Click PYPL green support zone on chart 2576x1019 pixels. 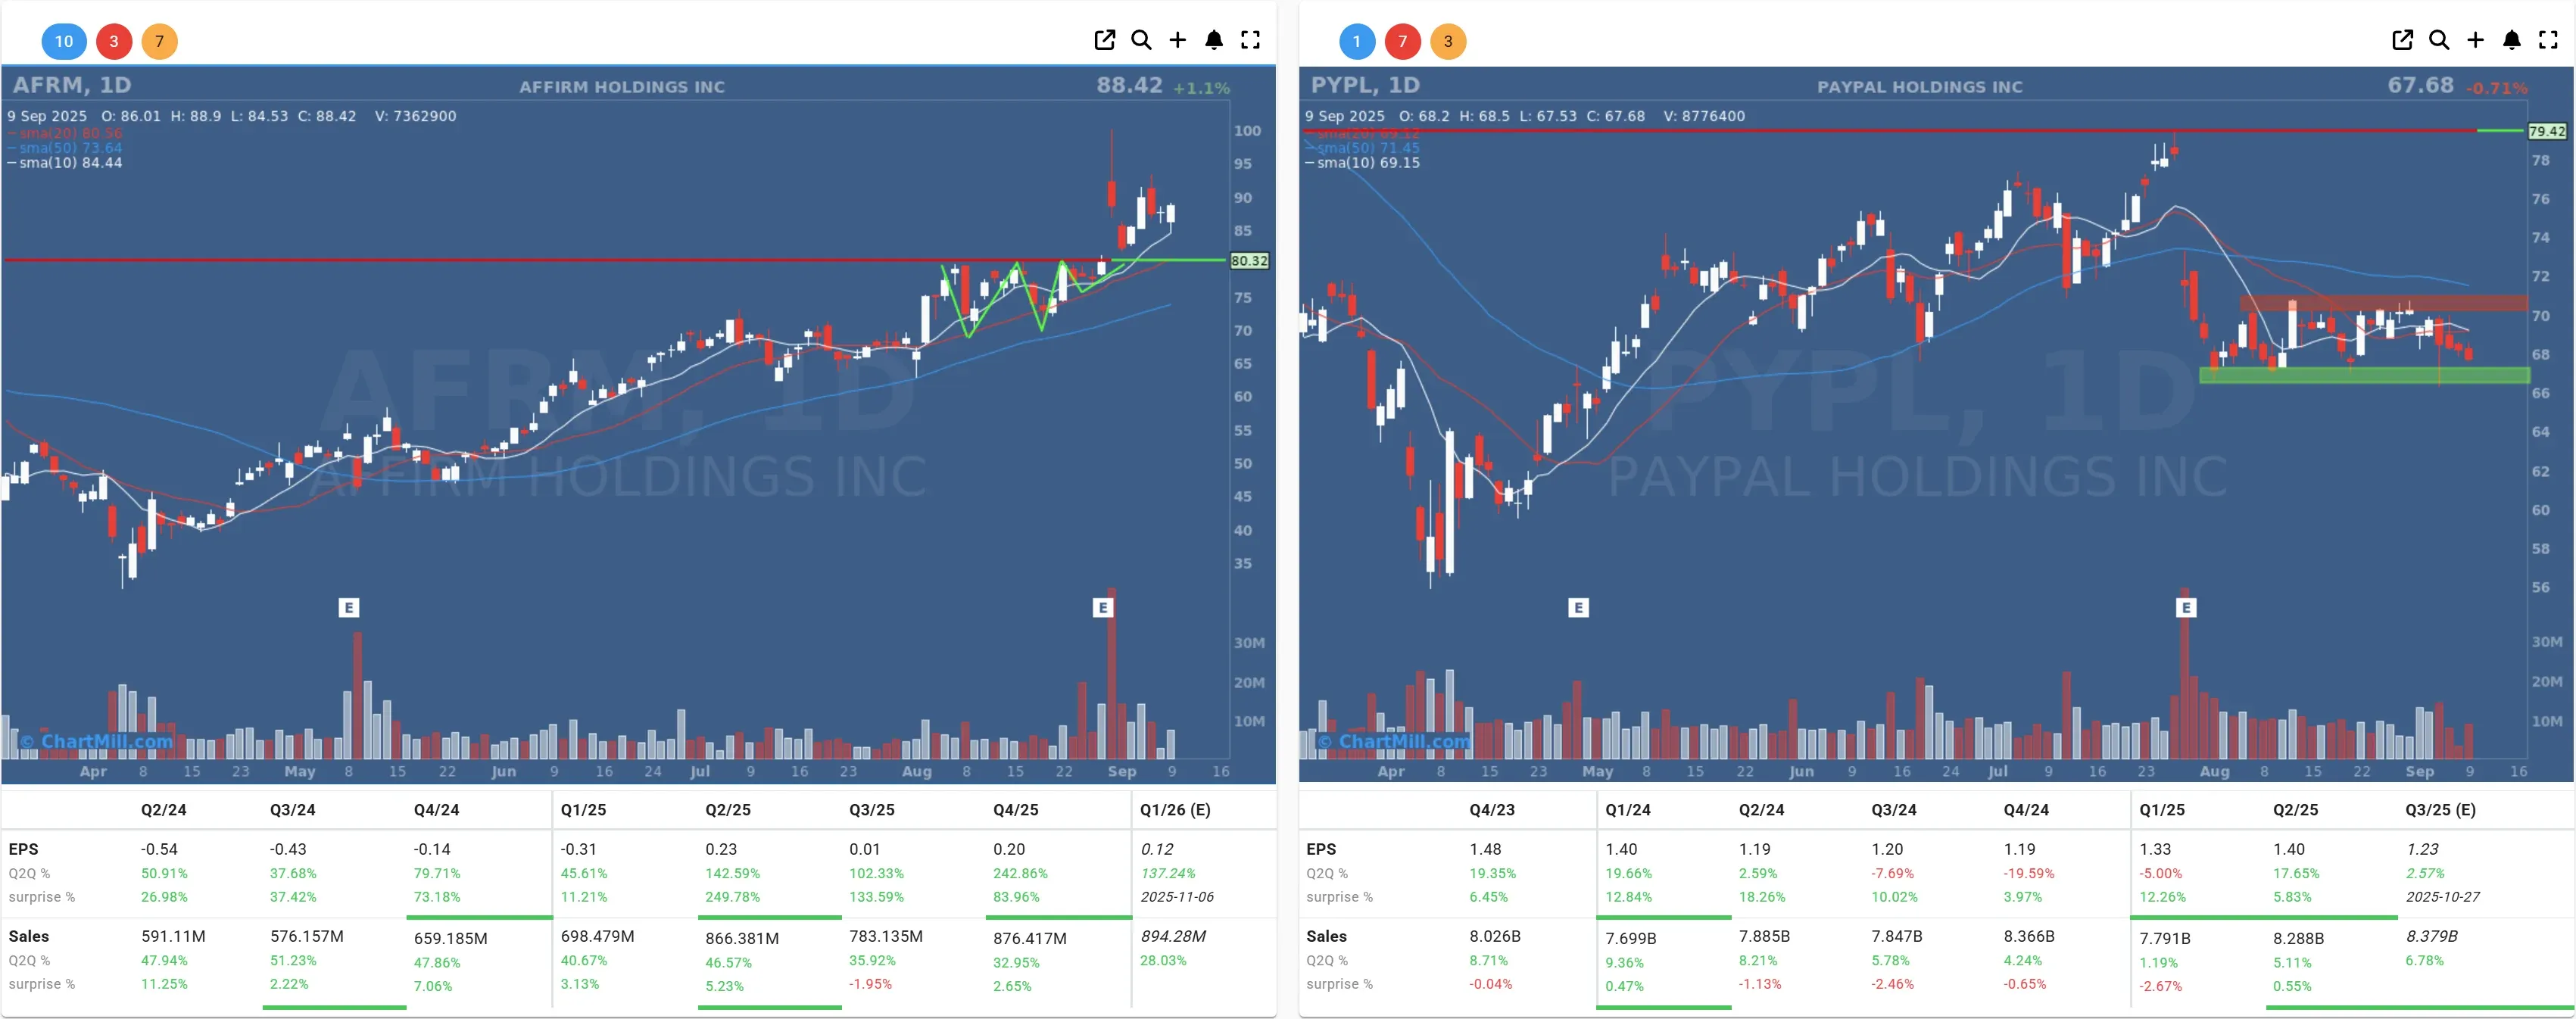(2364, 375)
